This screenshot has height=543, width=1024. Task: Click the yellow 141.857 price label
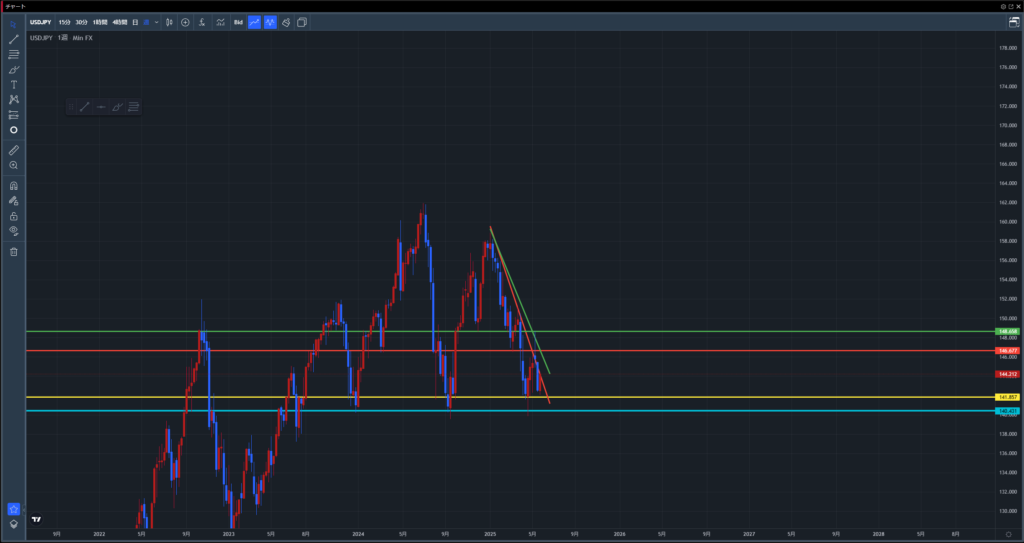click(1008, 397)
